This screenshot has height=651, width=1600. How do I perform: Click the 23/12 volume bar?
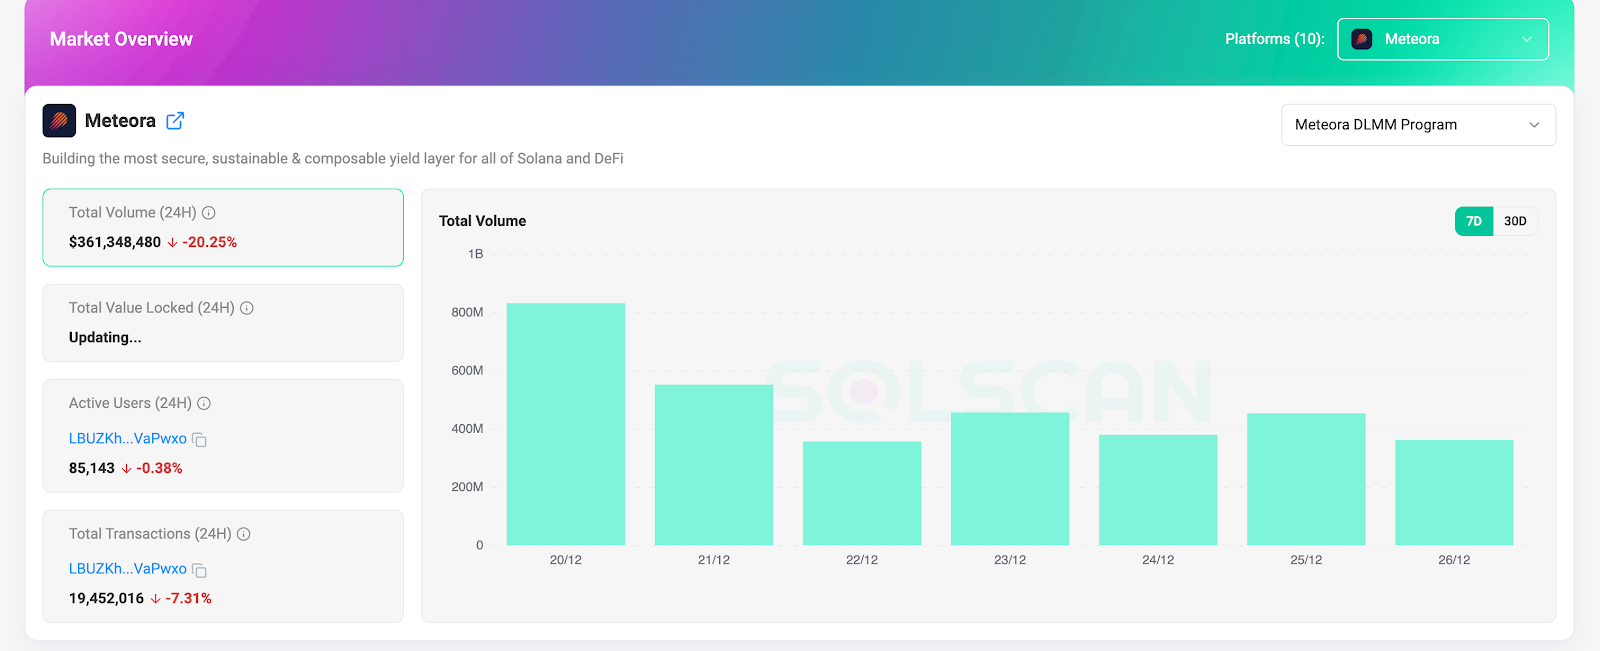click(1010, 479)
